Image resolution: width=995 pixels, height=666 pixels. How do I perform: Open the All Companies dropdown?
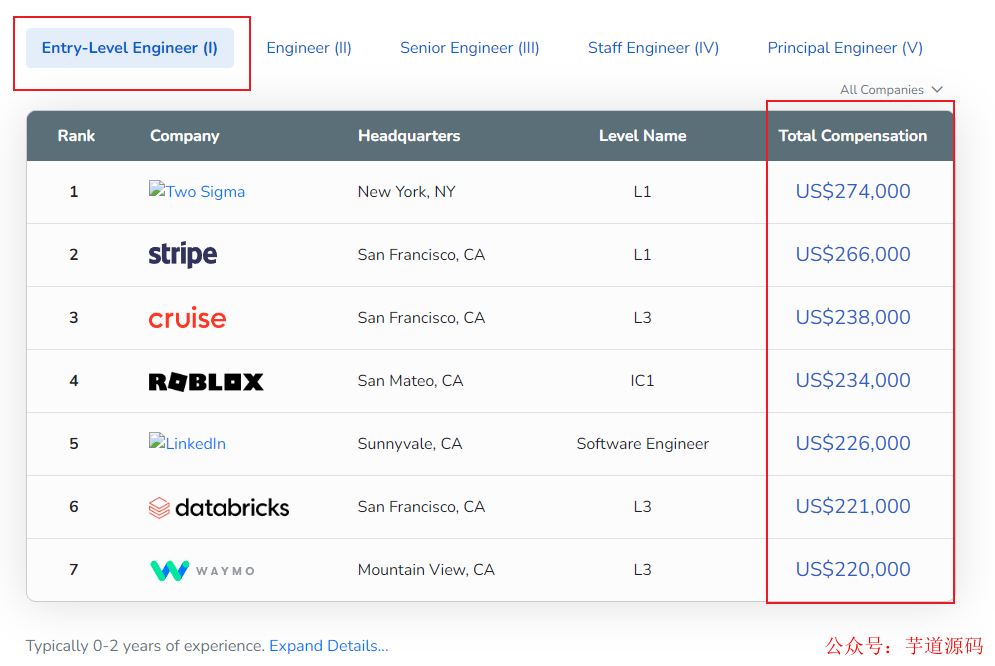pos(891,90)
